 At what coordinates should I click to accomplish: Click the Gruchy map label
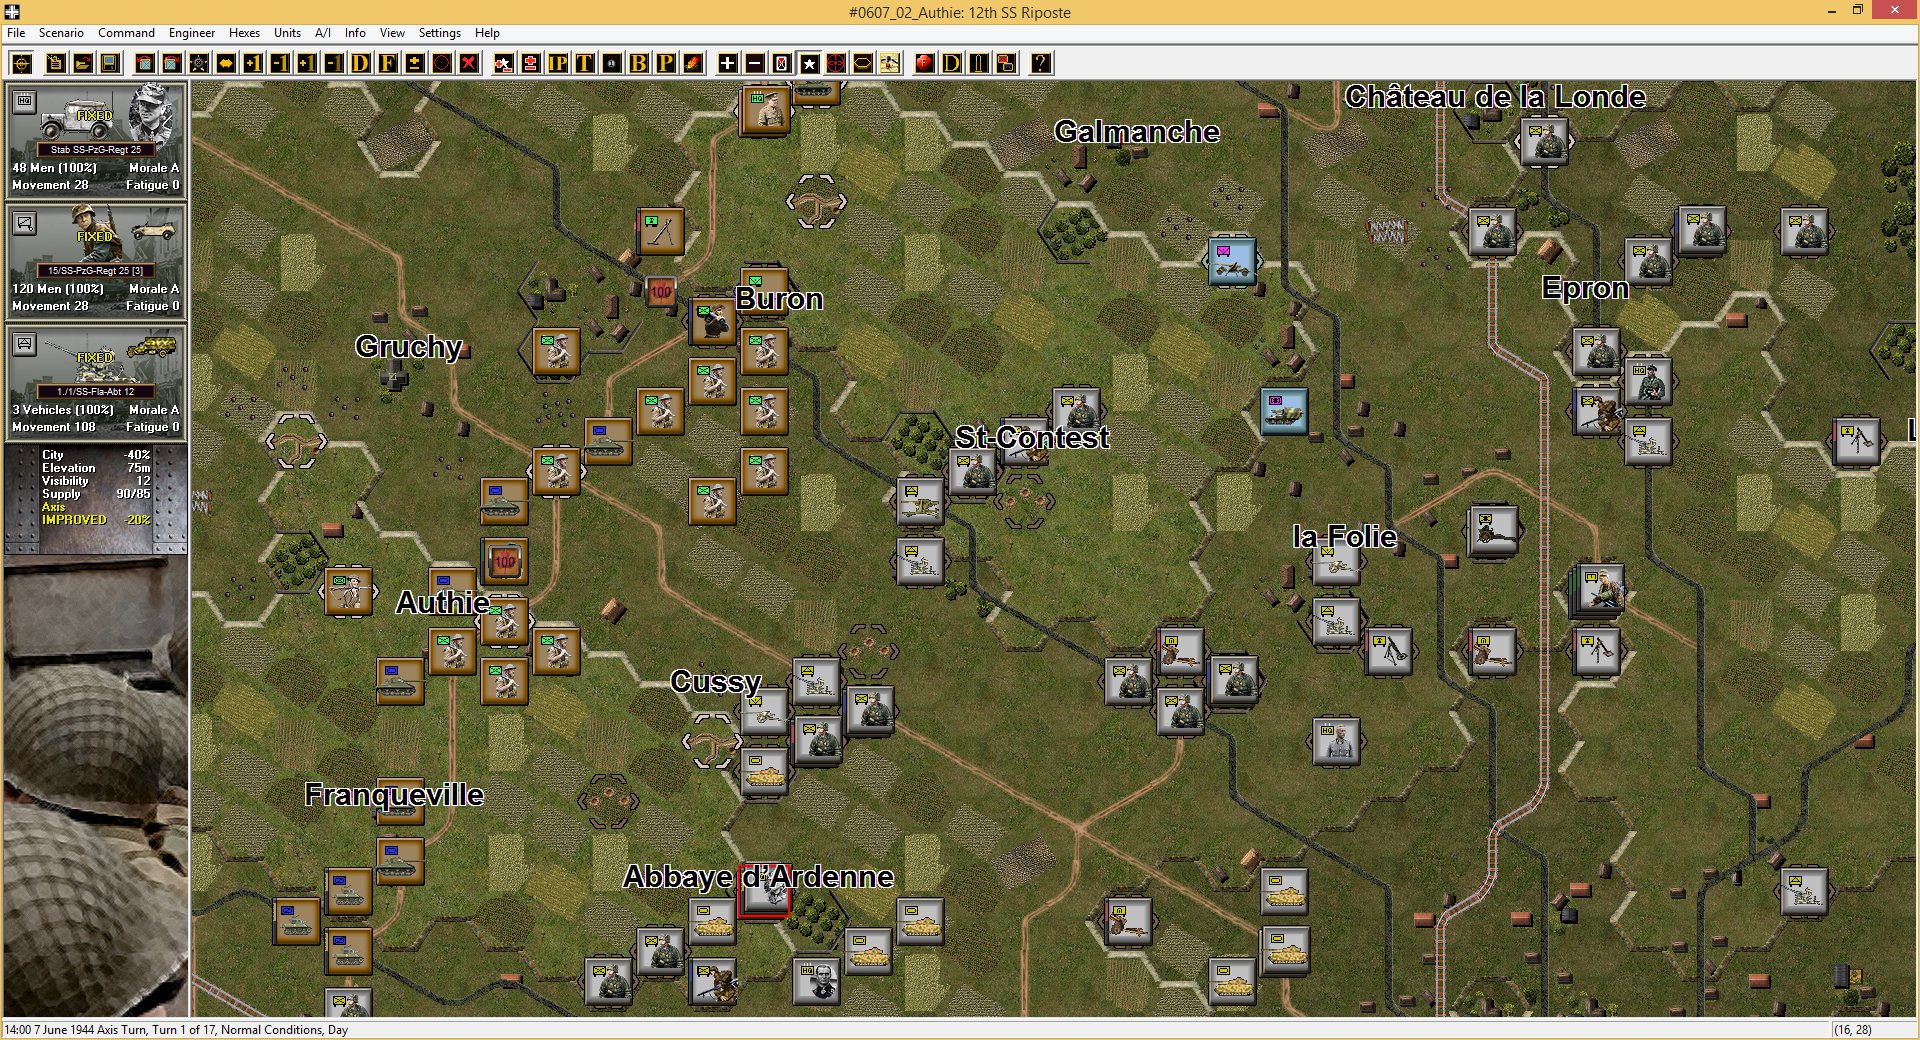click(408, 346)
